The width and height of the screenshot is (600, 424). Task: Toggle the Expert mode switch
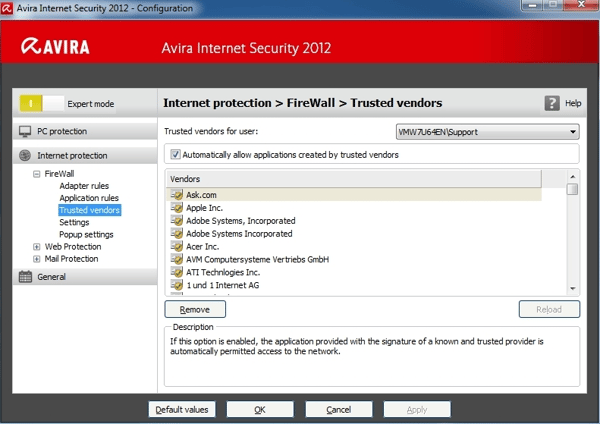click(41, 104)
